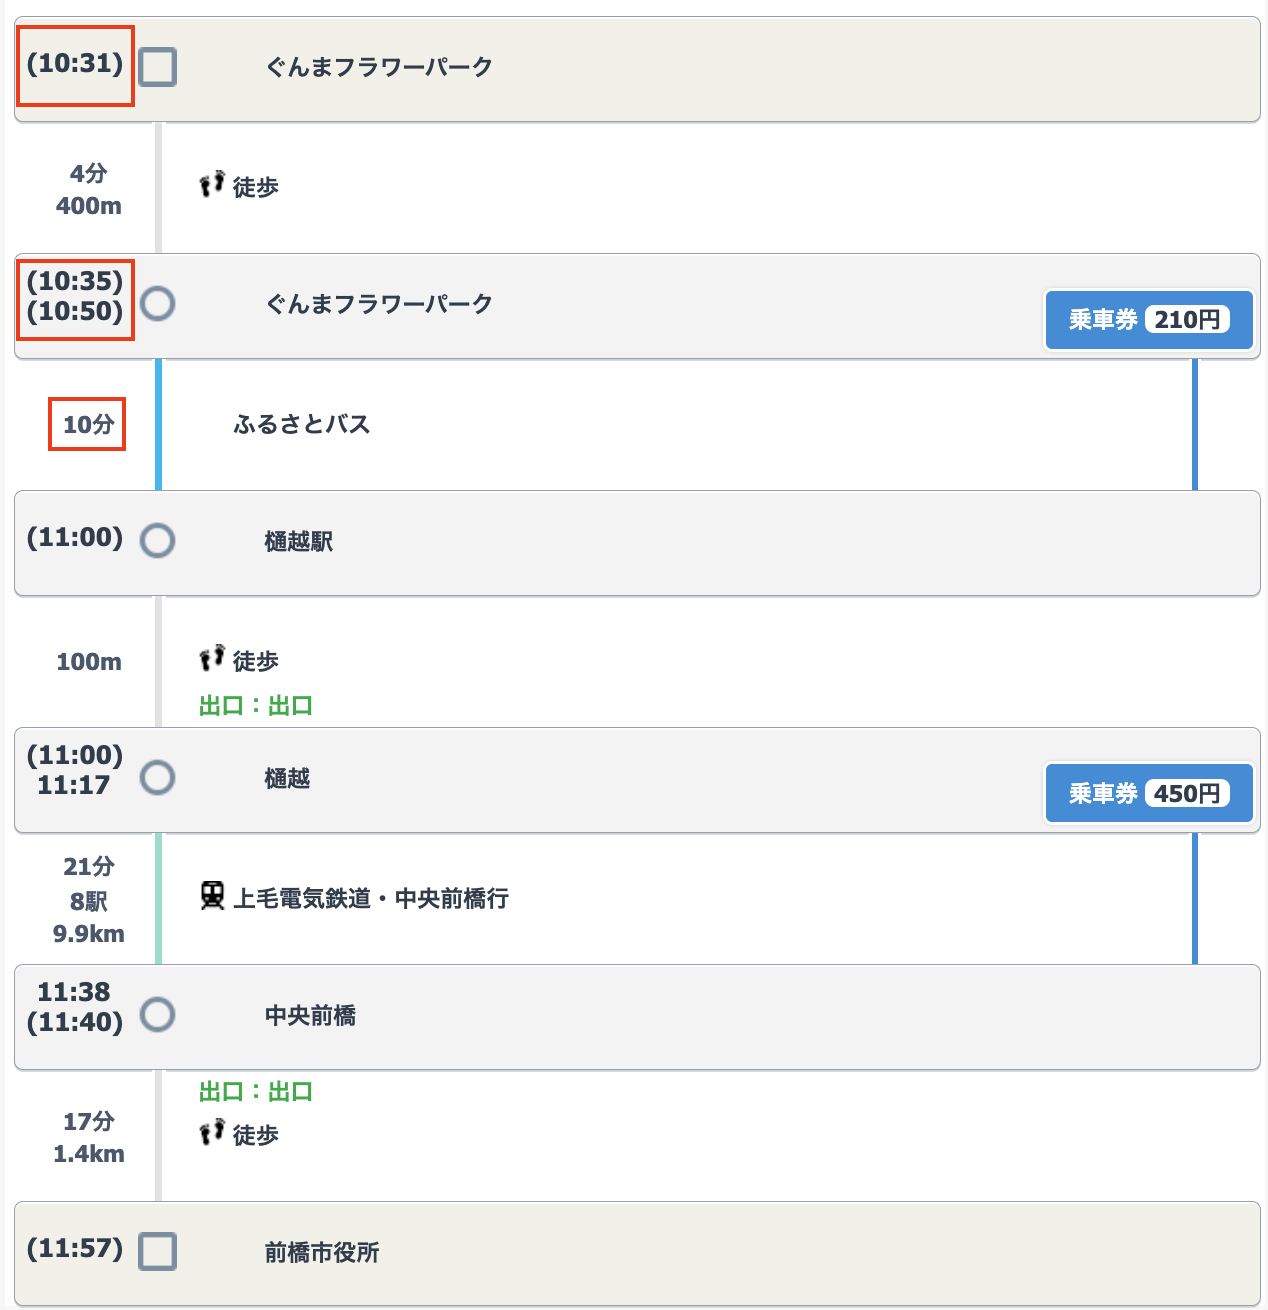Toggle the square marker at the 10:31 departure
Screen dimensions: 1268x1310
click(x=157, y=68)
